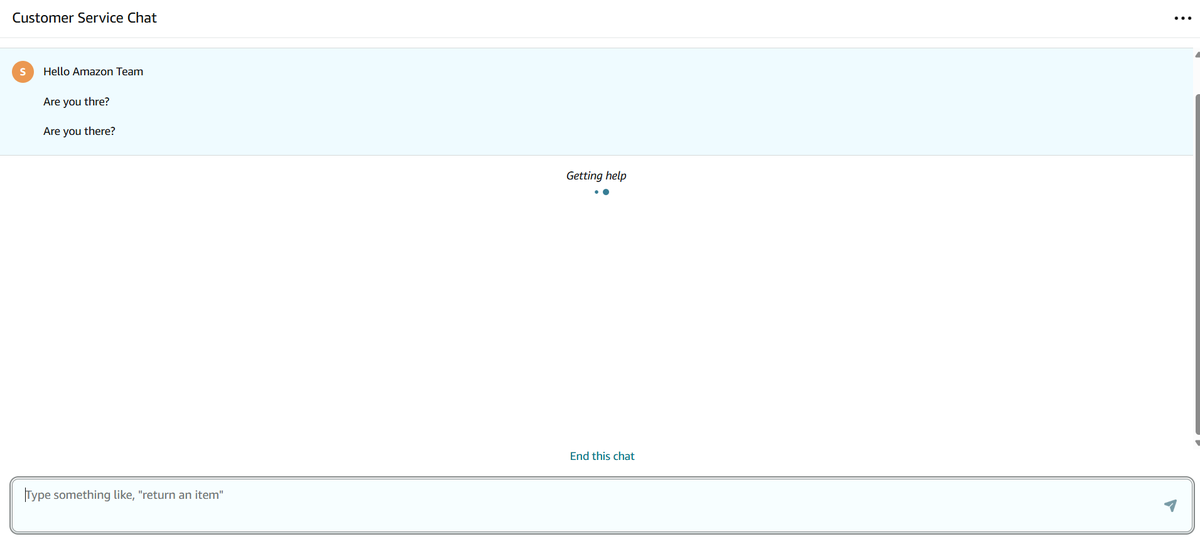Select the "Hello Amazon Team" message
Image resolution: width=1200 pixels, height=539 pixels.
click(x=93, y=72)
